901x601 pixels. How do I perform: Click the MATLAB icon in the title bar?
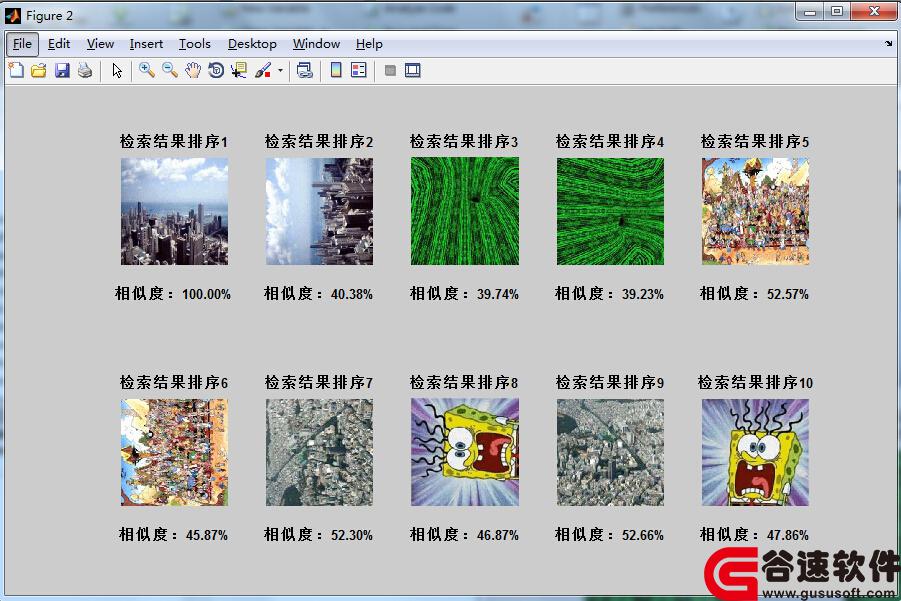tap(13, 16)
